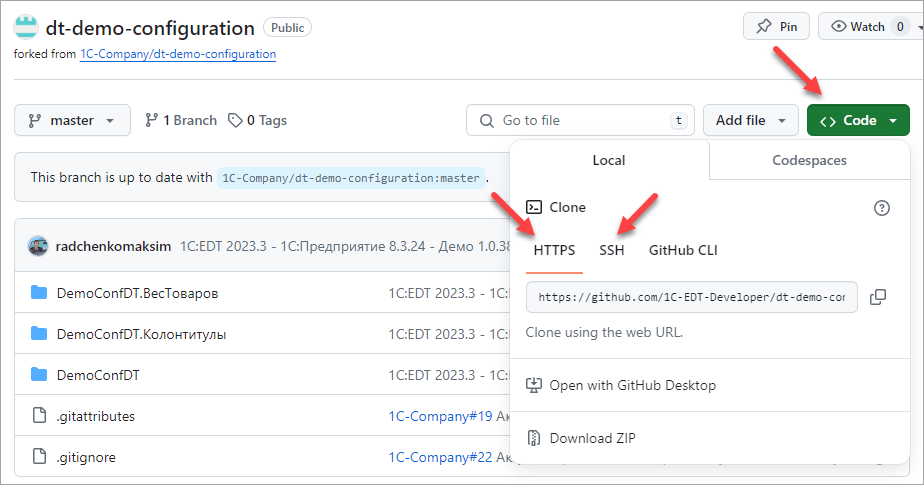Click the Go to file search field
The width and height of the screenshot is (924, 485).
[580, 120]
